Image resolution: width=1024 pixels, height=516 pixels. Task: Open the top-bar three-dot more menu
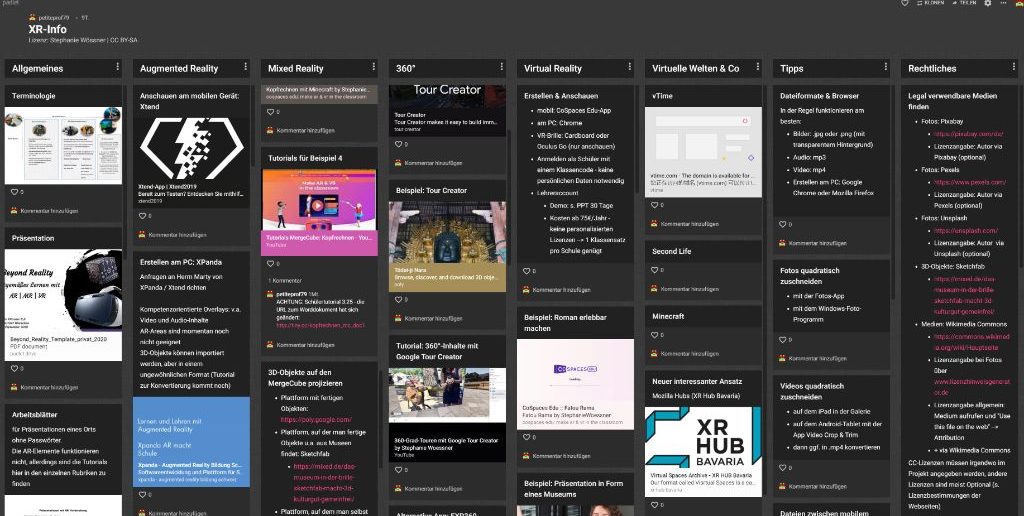tap(1004, 3)
